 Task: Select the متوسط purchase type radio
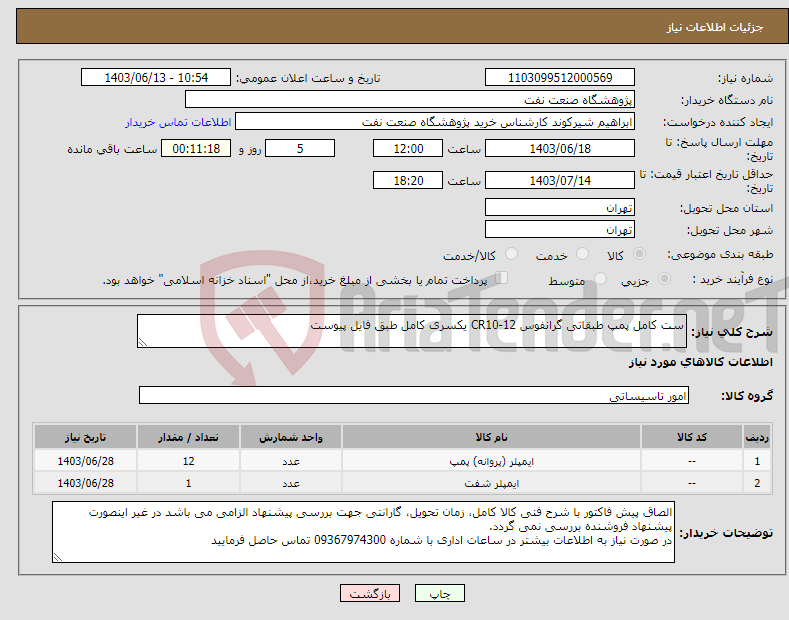point(600,278)
